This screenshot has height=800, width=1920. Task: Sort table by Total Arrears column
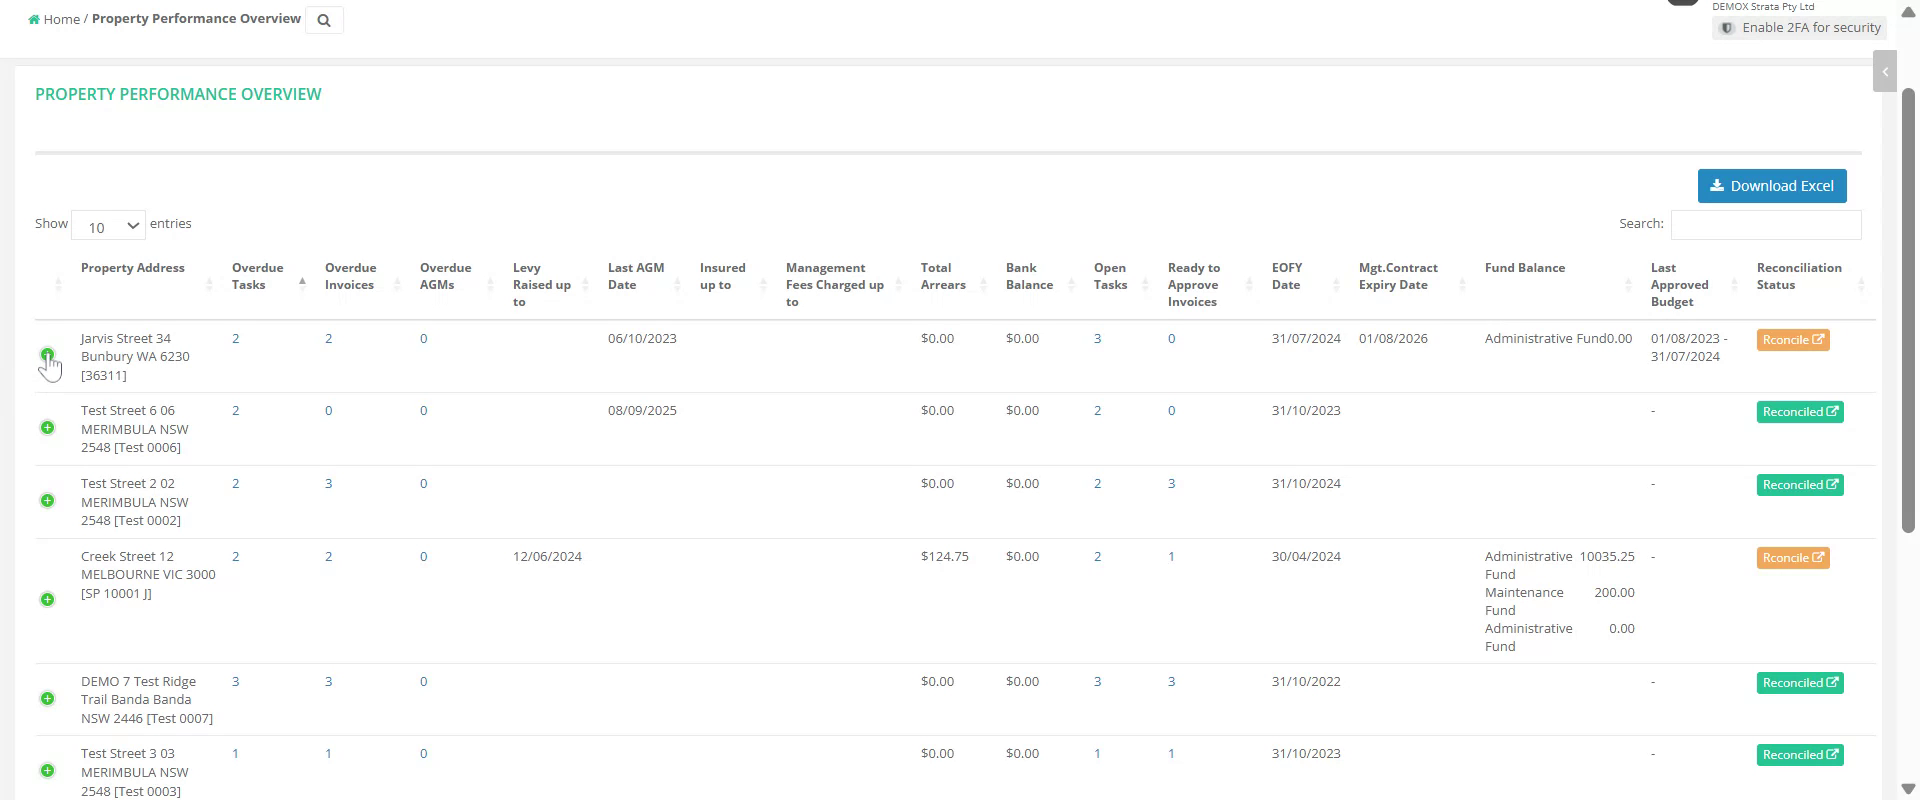(x=943, y=277)
